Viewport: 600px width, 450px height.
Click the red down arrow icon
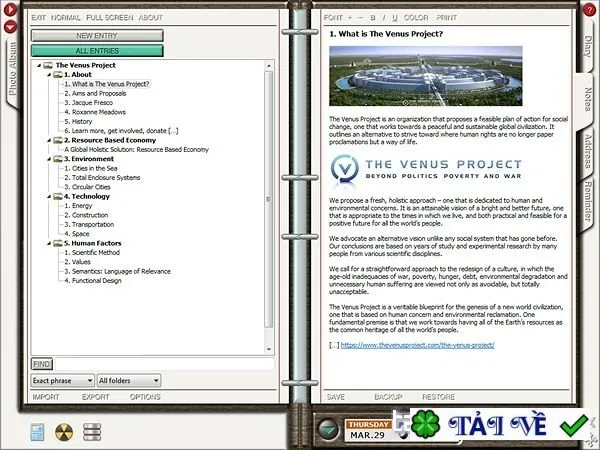coord(10,26)
